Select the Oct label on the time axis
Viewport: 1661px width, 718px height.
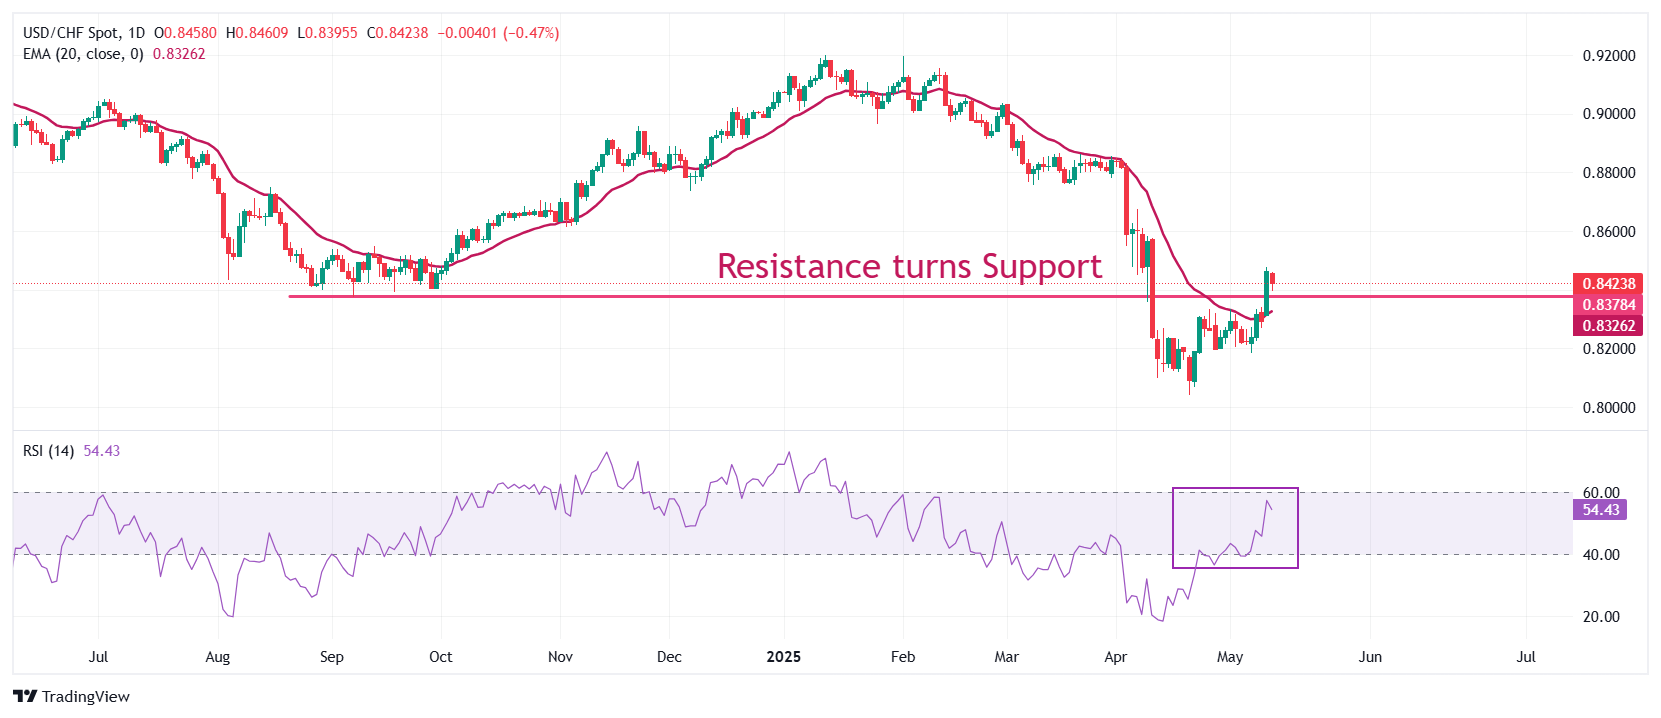coord(440,657)
